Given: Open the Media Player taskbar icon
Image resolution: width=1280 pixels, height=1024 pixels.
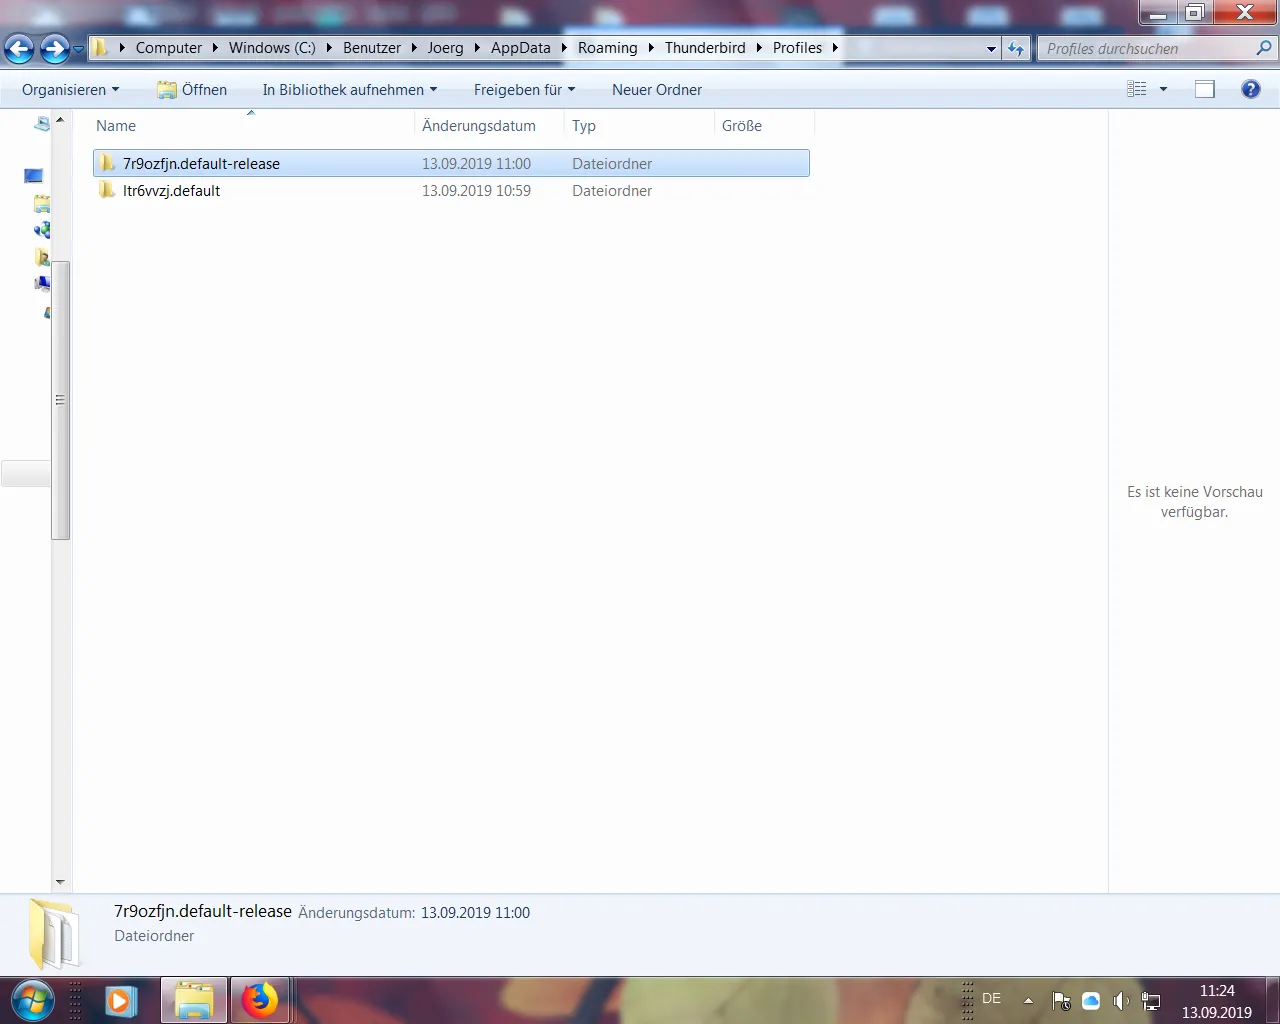Looking at the screenshot, I should tap(121, 1000).
